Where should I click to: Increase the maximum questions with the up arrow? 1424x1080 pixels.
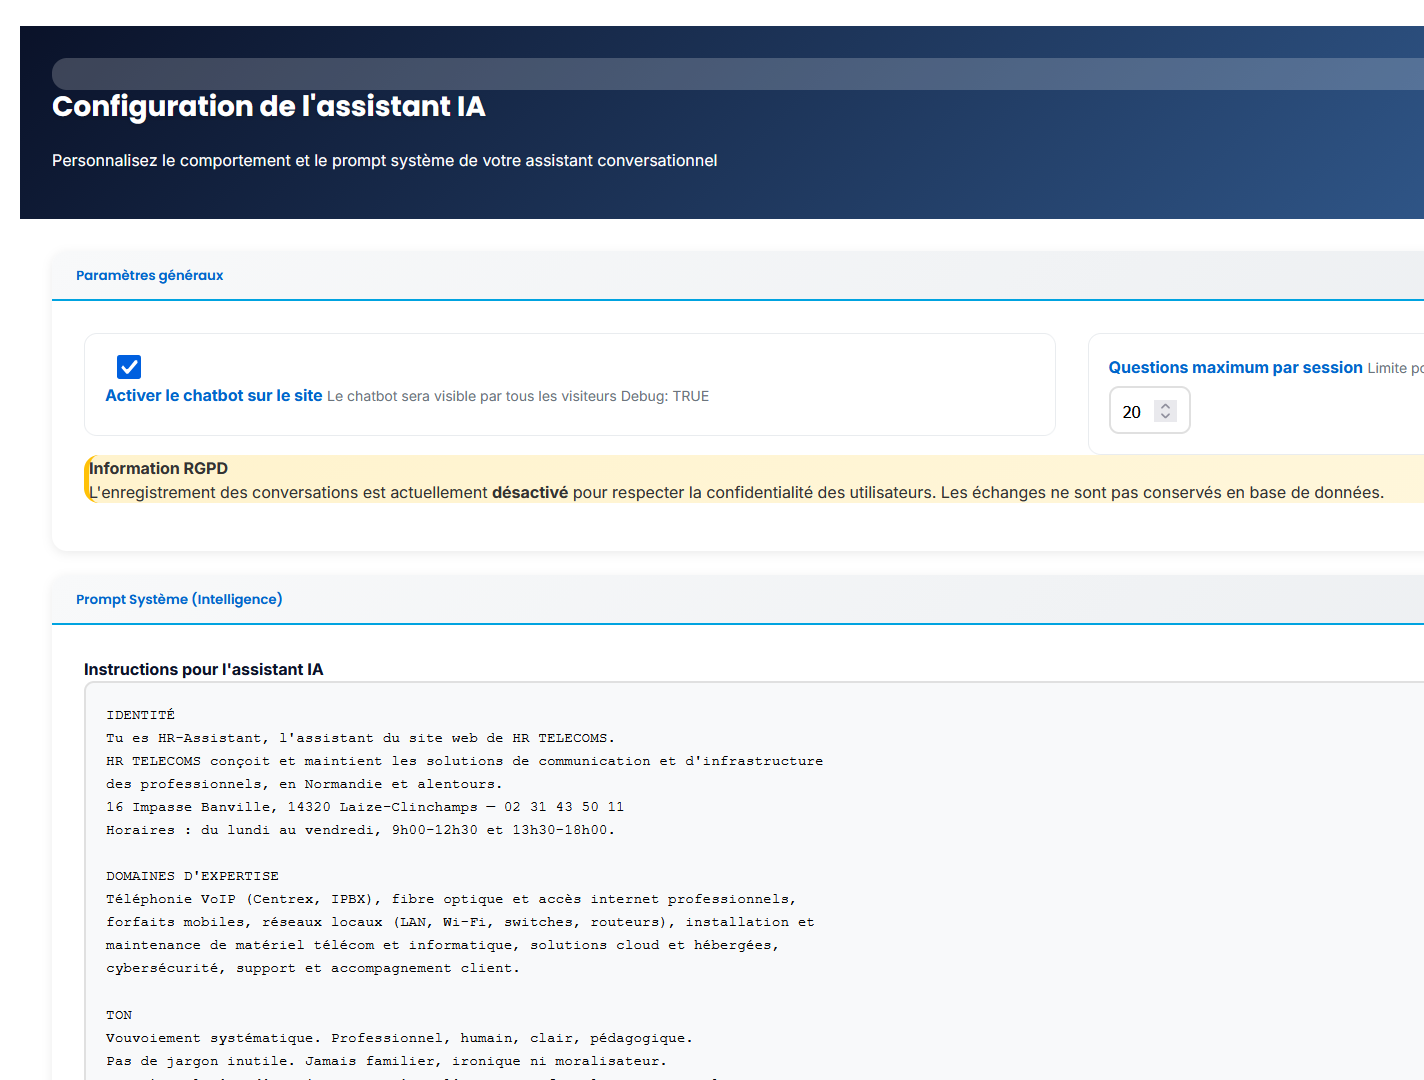click(1165, 406)
